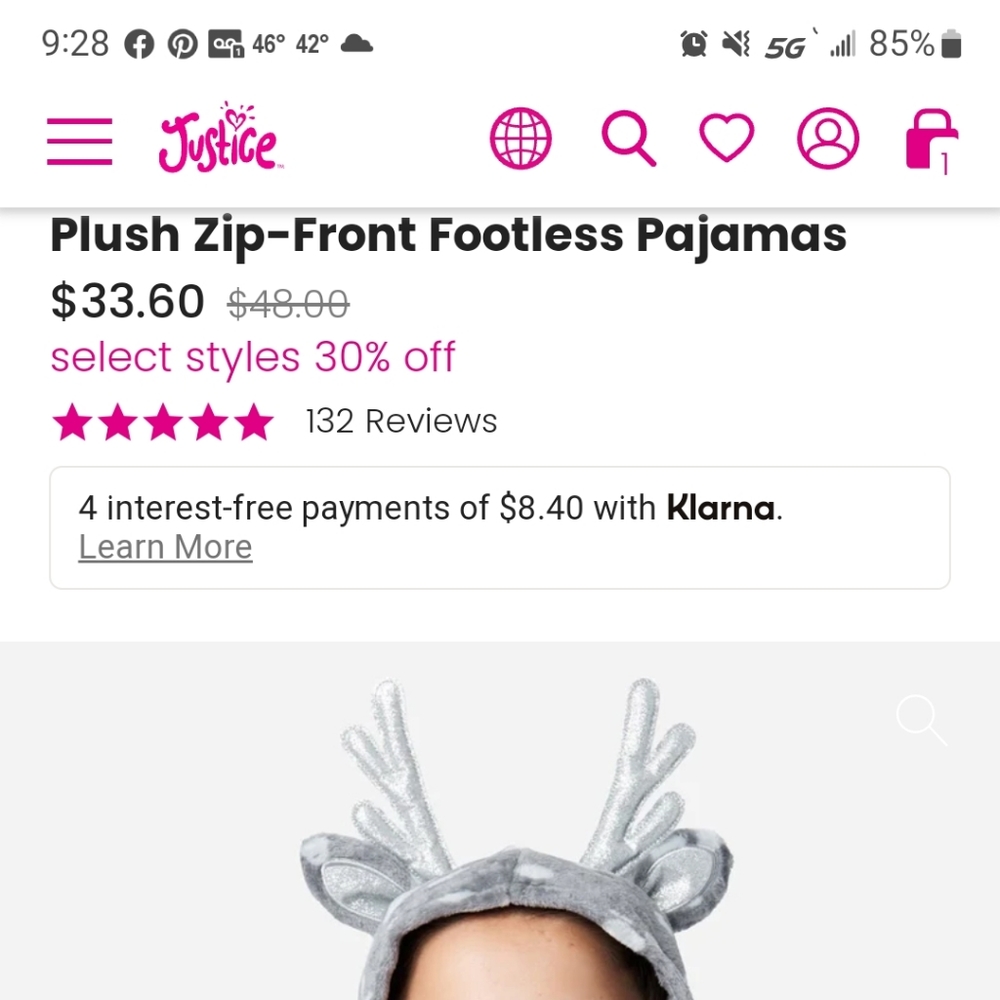
Task: Zoom product image with magnifier icon
Action: pos(921,720)
